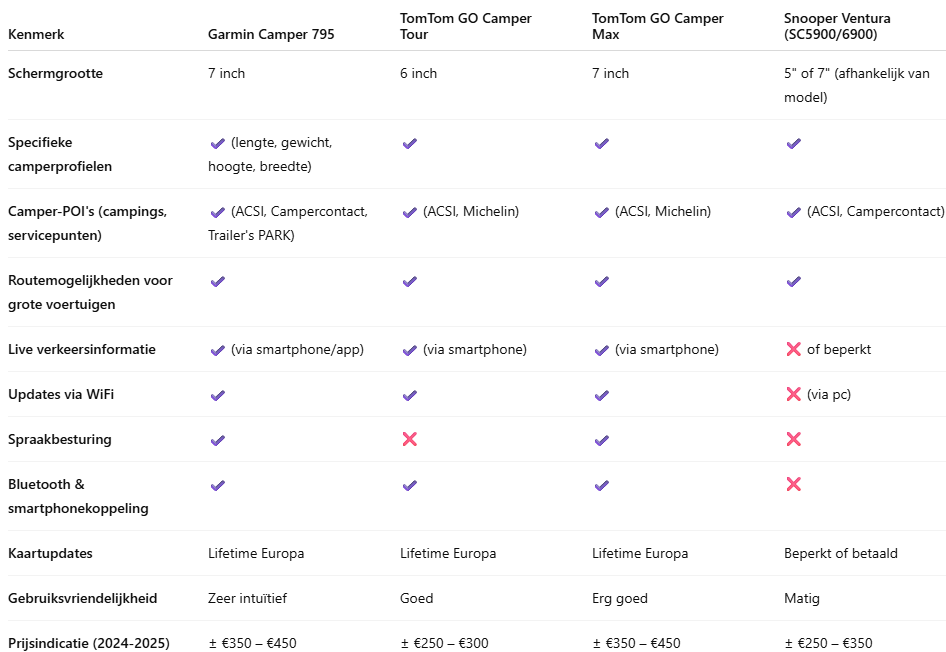The width and height of the screenshot is (946, 652).
Task: Click Snooper checkmark for Routemogelijkheden
Action: [793, 282]
